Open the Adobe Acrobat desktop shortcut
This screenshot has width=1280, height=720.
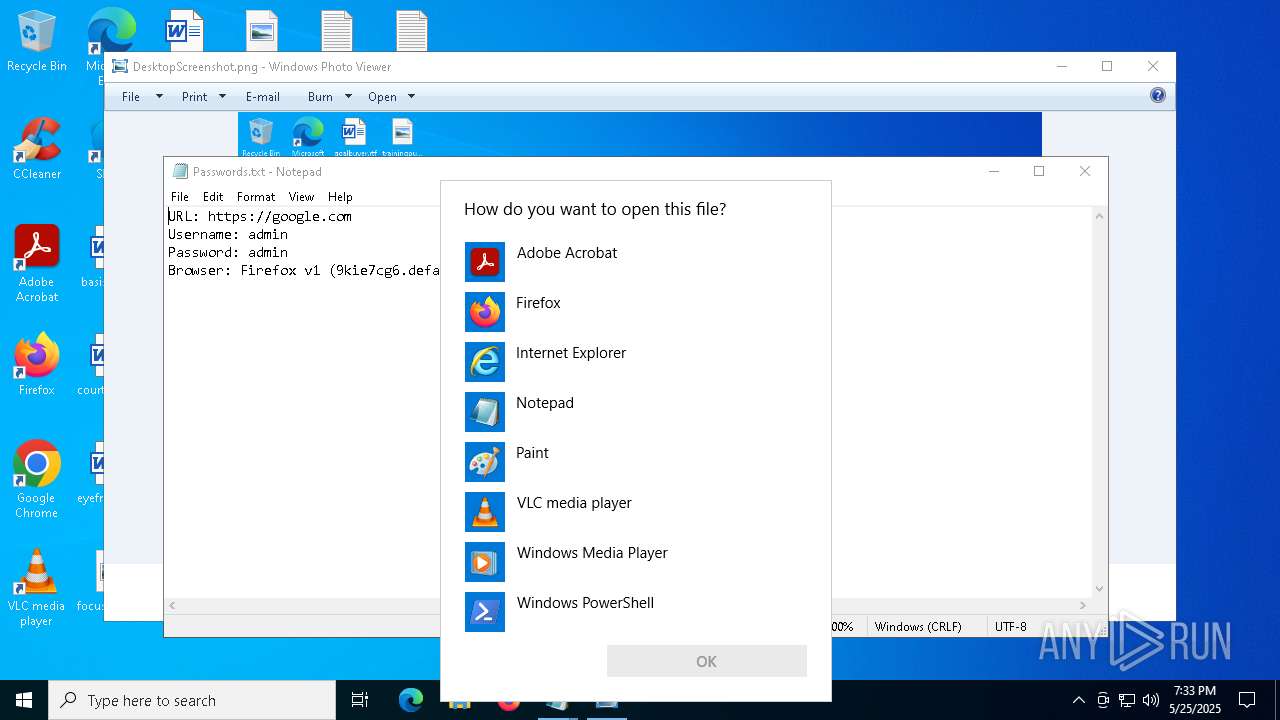point(36,264)
